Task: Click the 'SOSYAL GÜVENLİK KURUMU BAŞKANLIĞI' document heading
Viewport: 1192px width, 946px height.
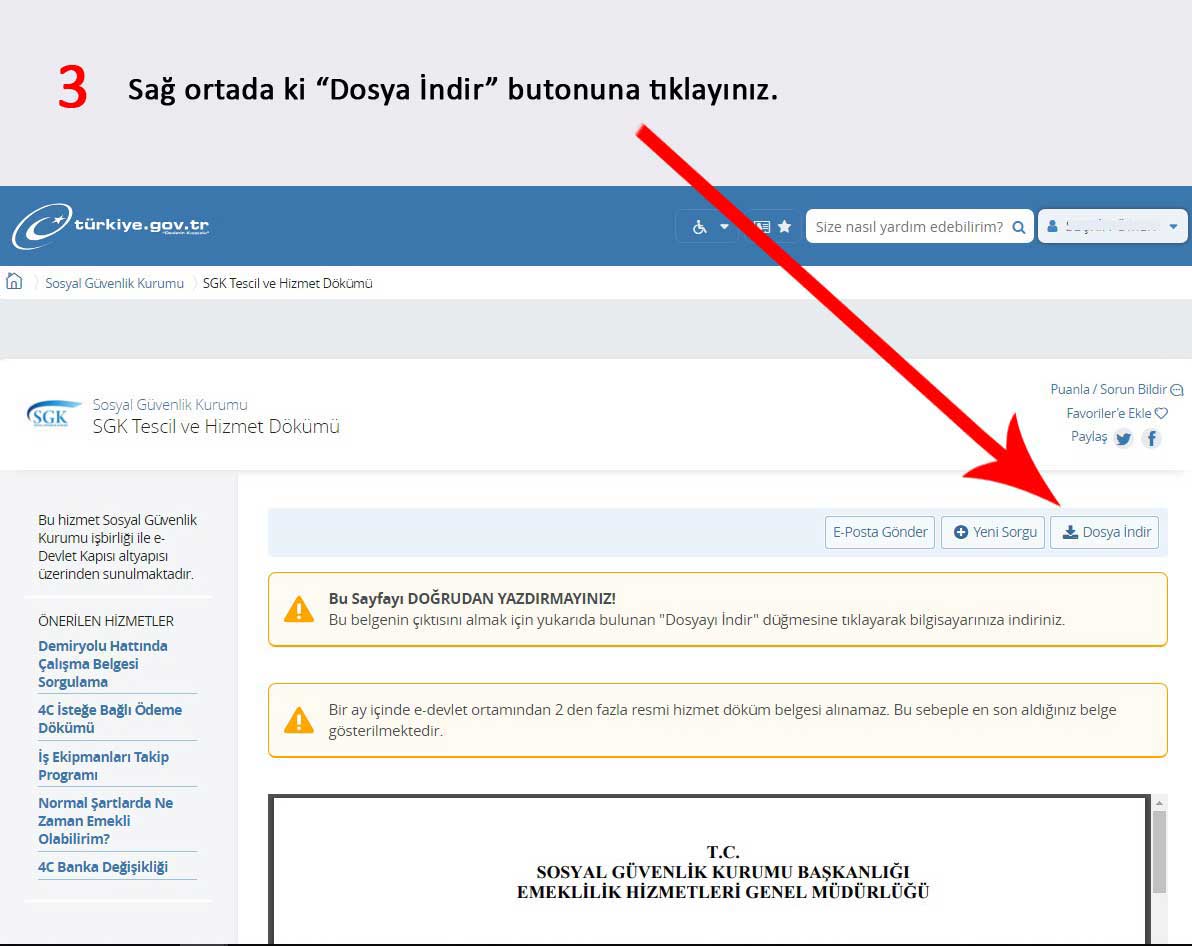Action: (723, 871)
